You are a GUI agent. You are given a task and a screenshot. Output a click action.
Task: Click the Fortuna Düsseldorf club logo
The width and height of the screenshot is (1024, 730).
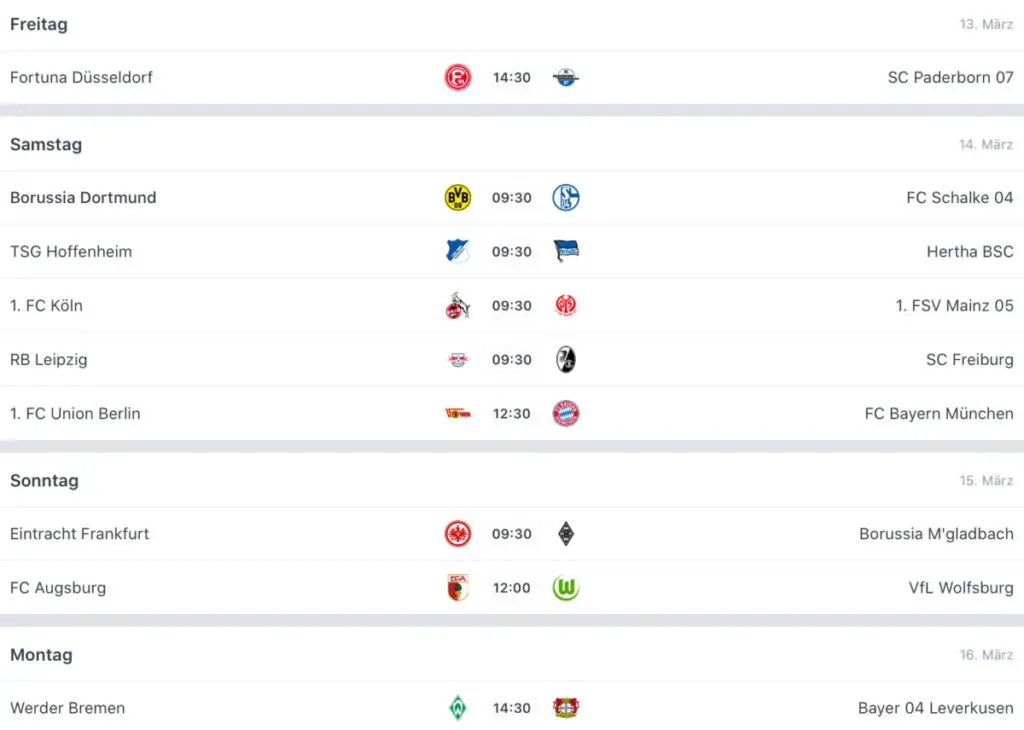click(x=458, y=78)
